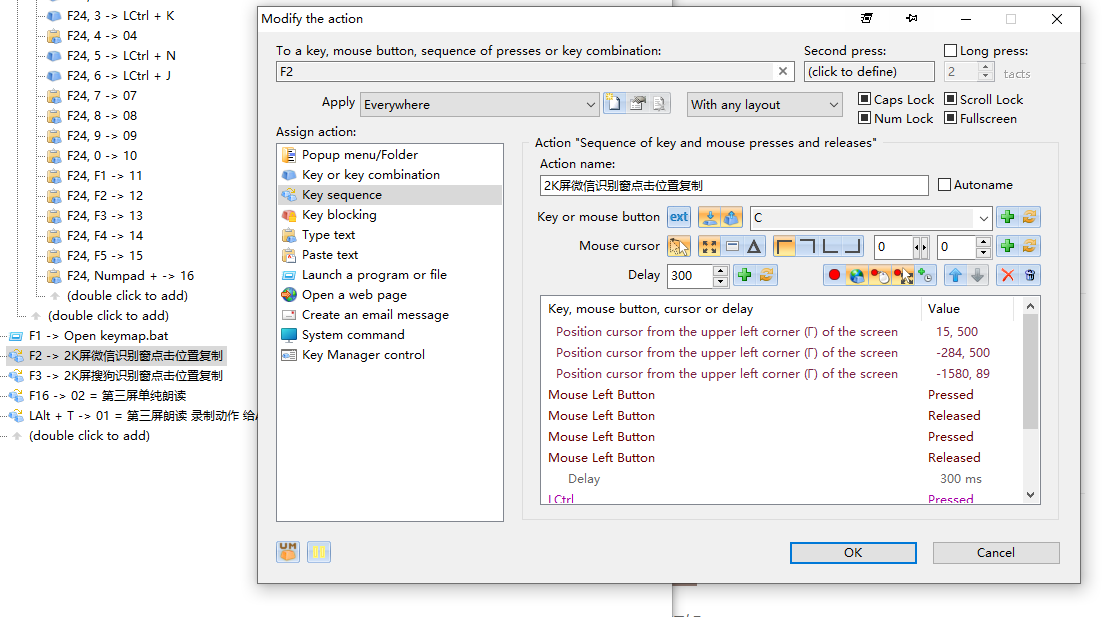Click the blue move-up arrow icon
Screen dimensions: 1104x617
click(x=956, y=275)
